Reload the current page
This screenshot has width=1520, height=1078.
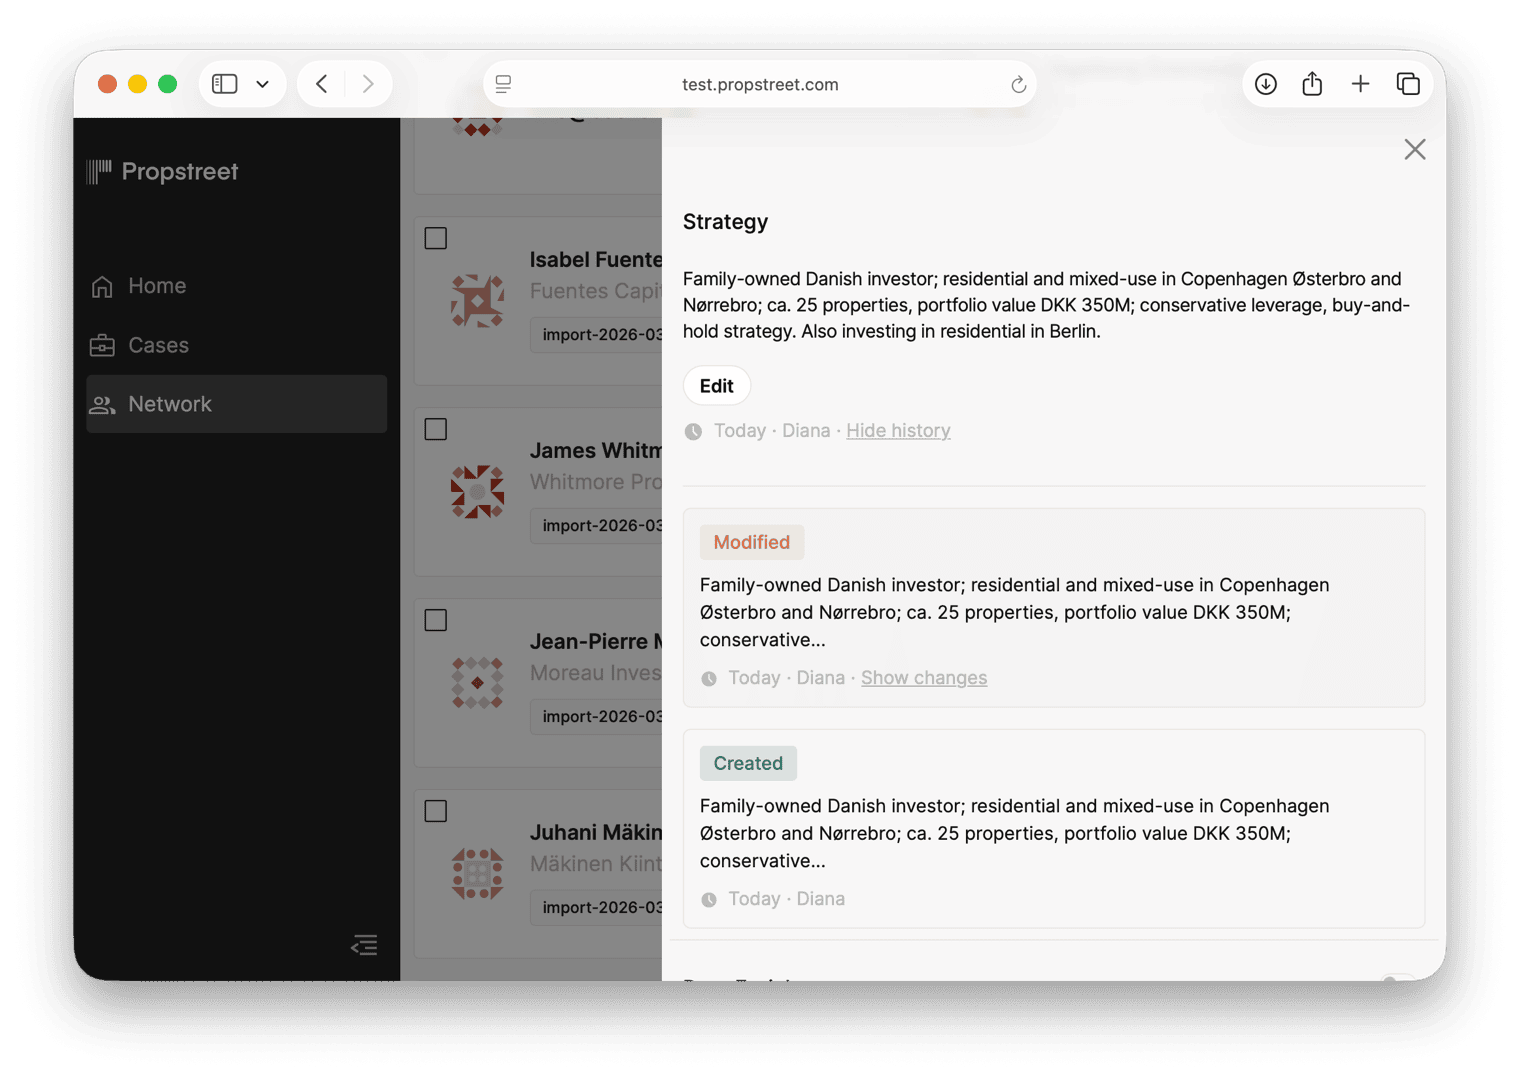[1018, 85]
